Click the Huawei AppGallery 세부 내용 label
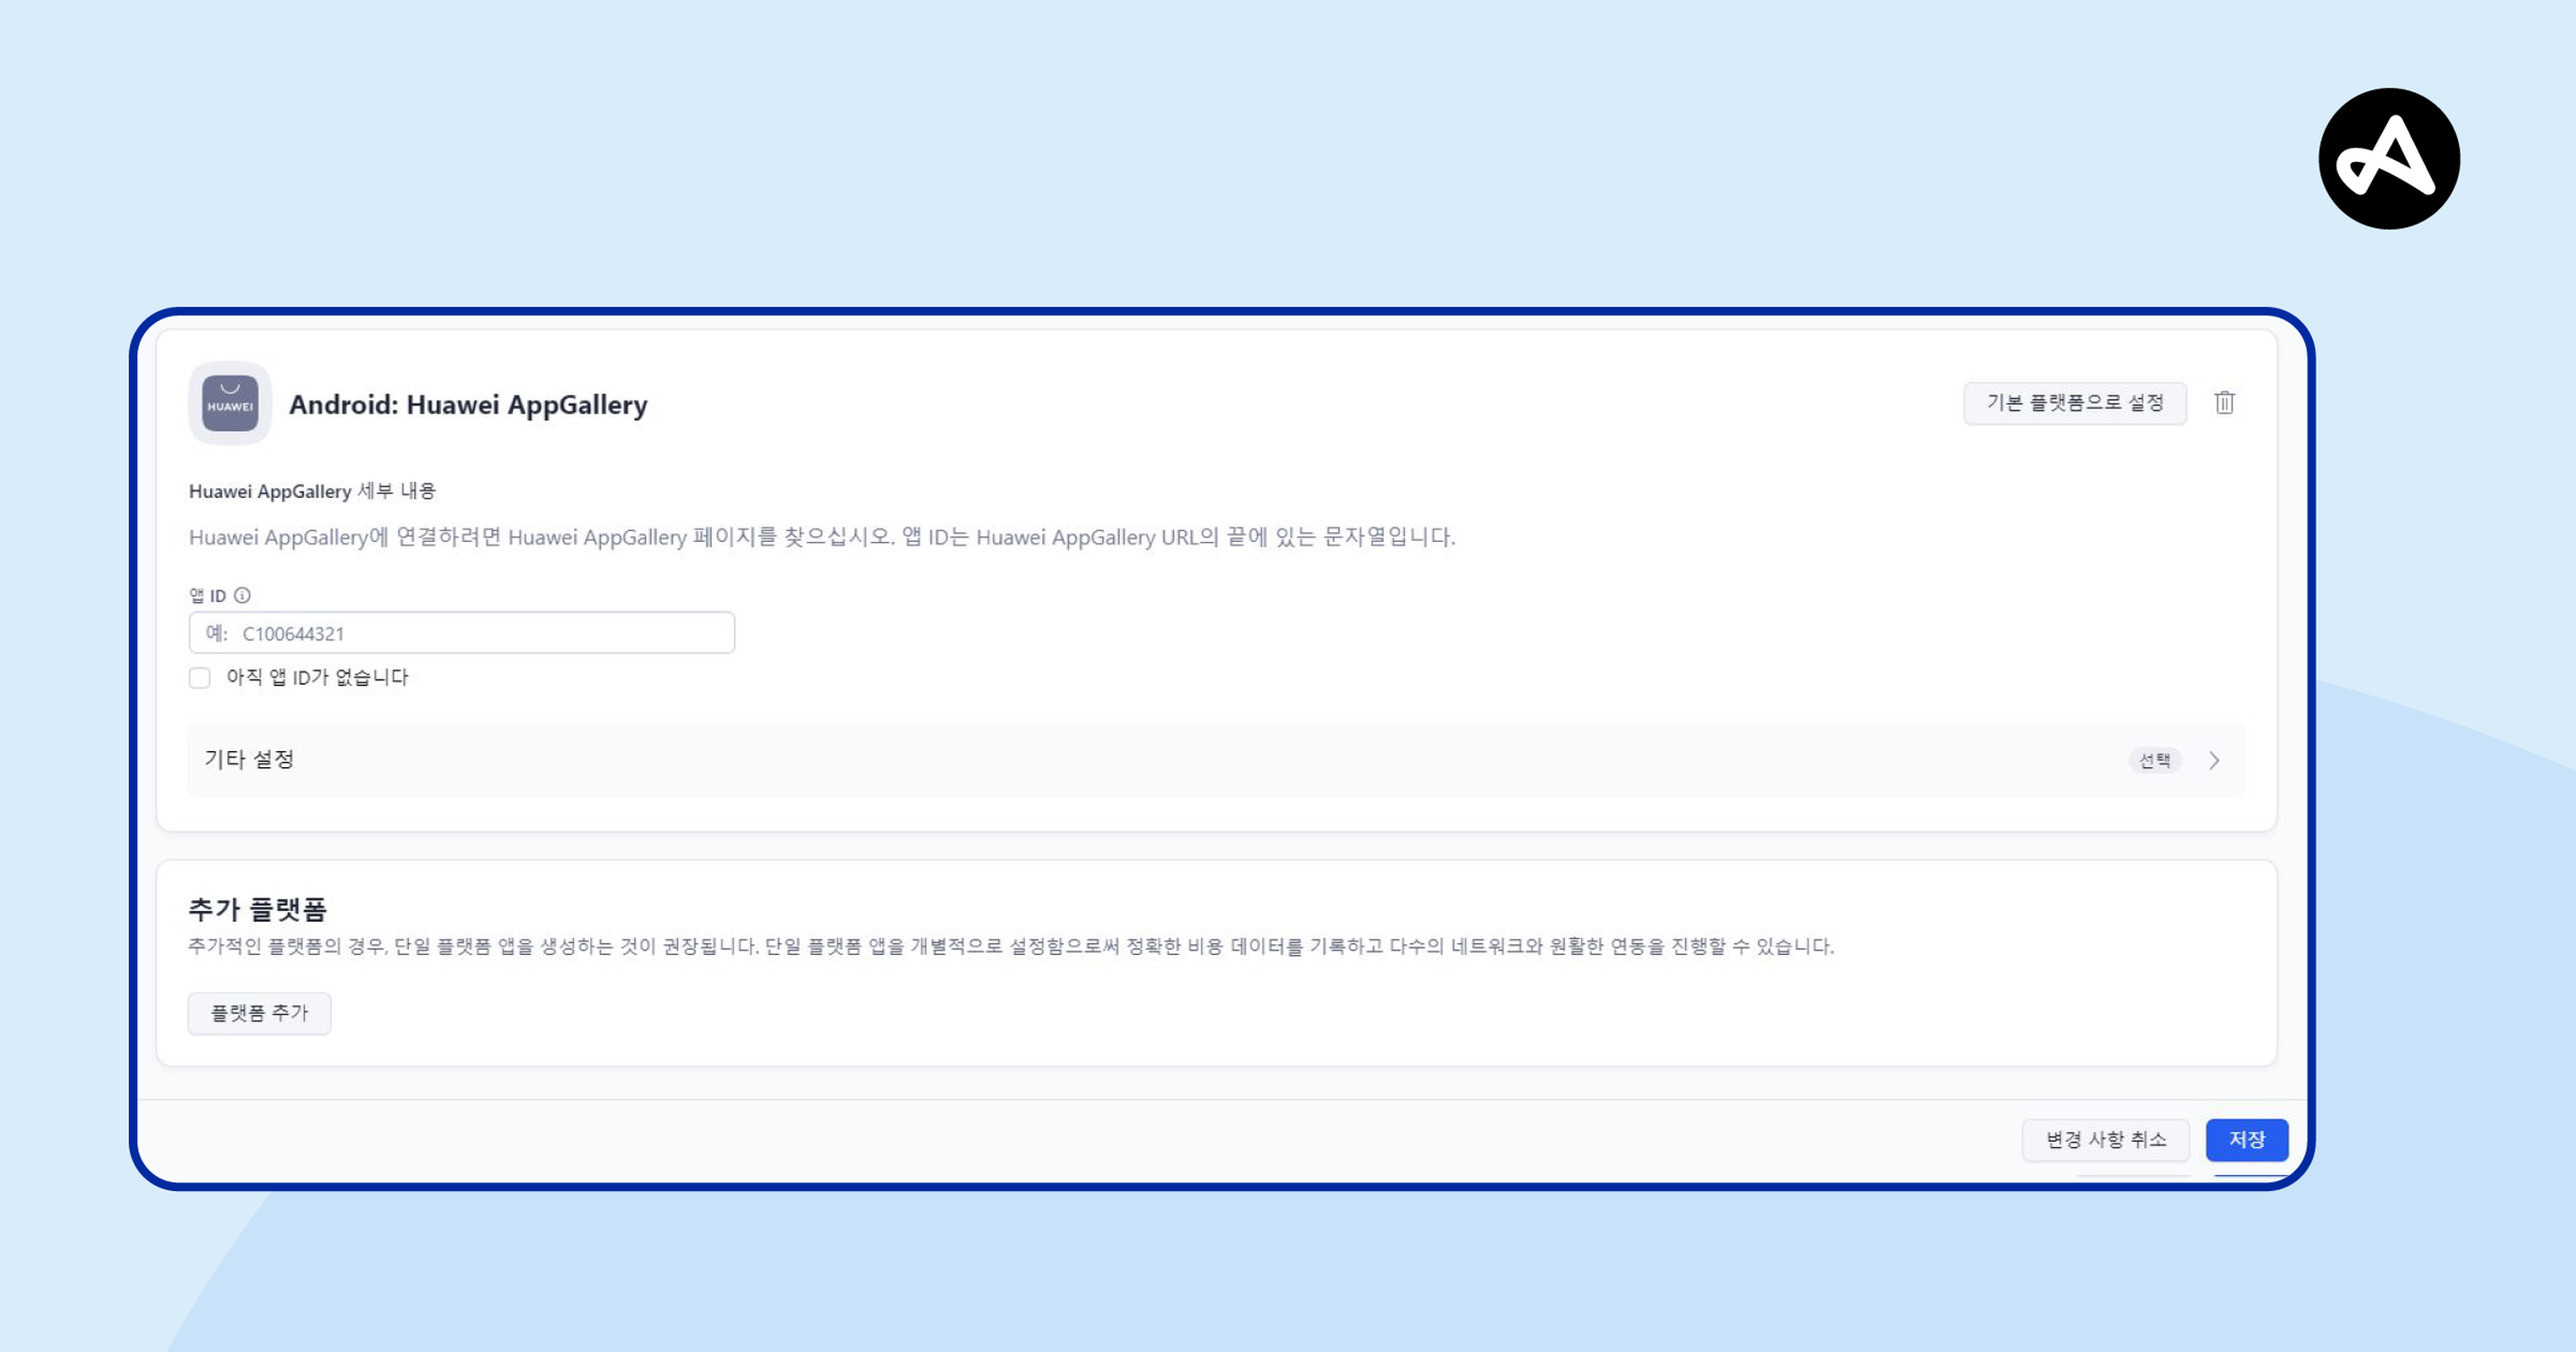This screenshot has height=1352, width=2576. click(x=312, y=491)
